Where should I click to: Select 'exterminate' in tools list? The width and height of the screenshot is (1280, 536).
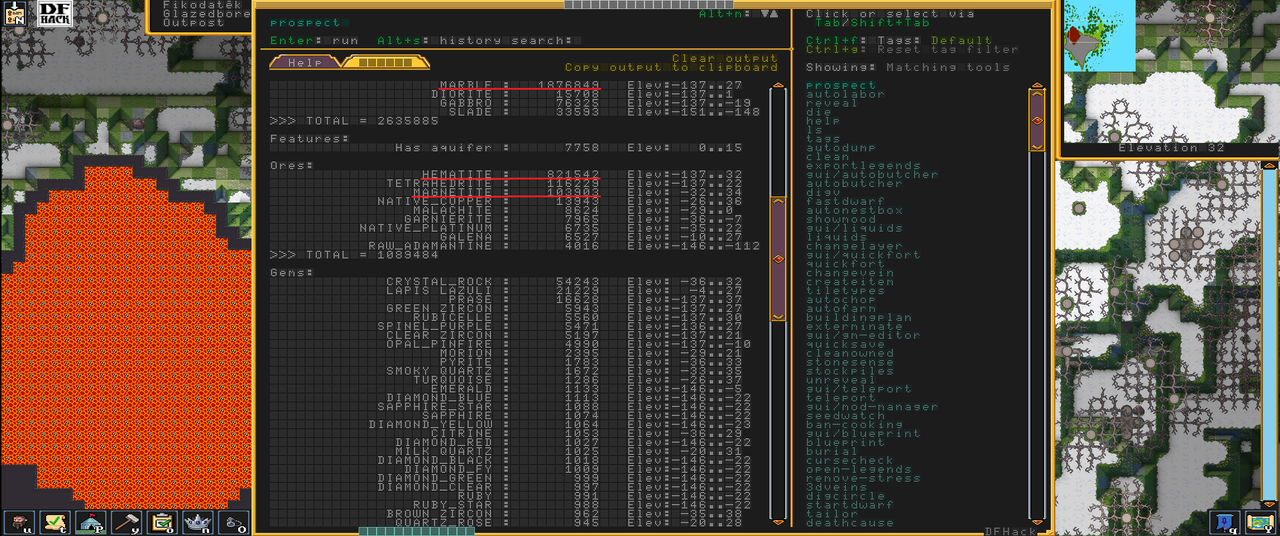(854, 328)
